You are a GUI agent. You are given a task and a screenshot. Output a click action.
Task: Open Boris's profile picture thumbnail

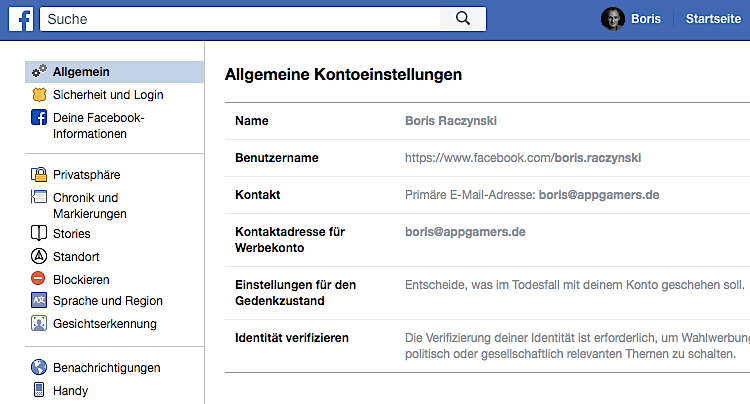click(x=613, y=19)
